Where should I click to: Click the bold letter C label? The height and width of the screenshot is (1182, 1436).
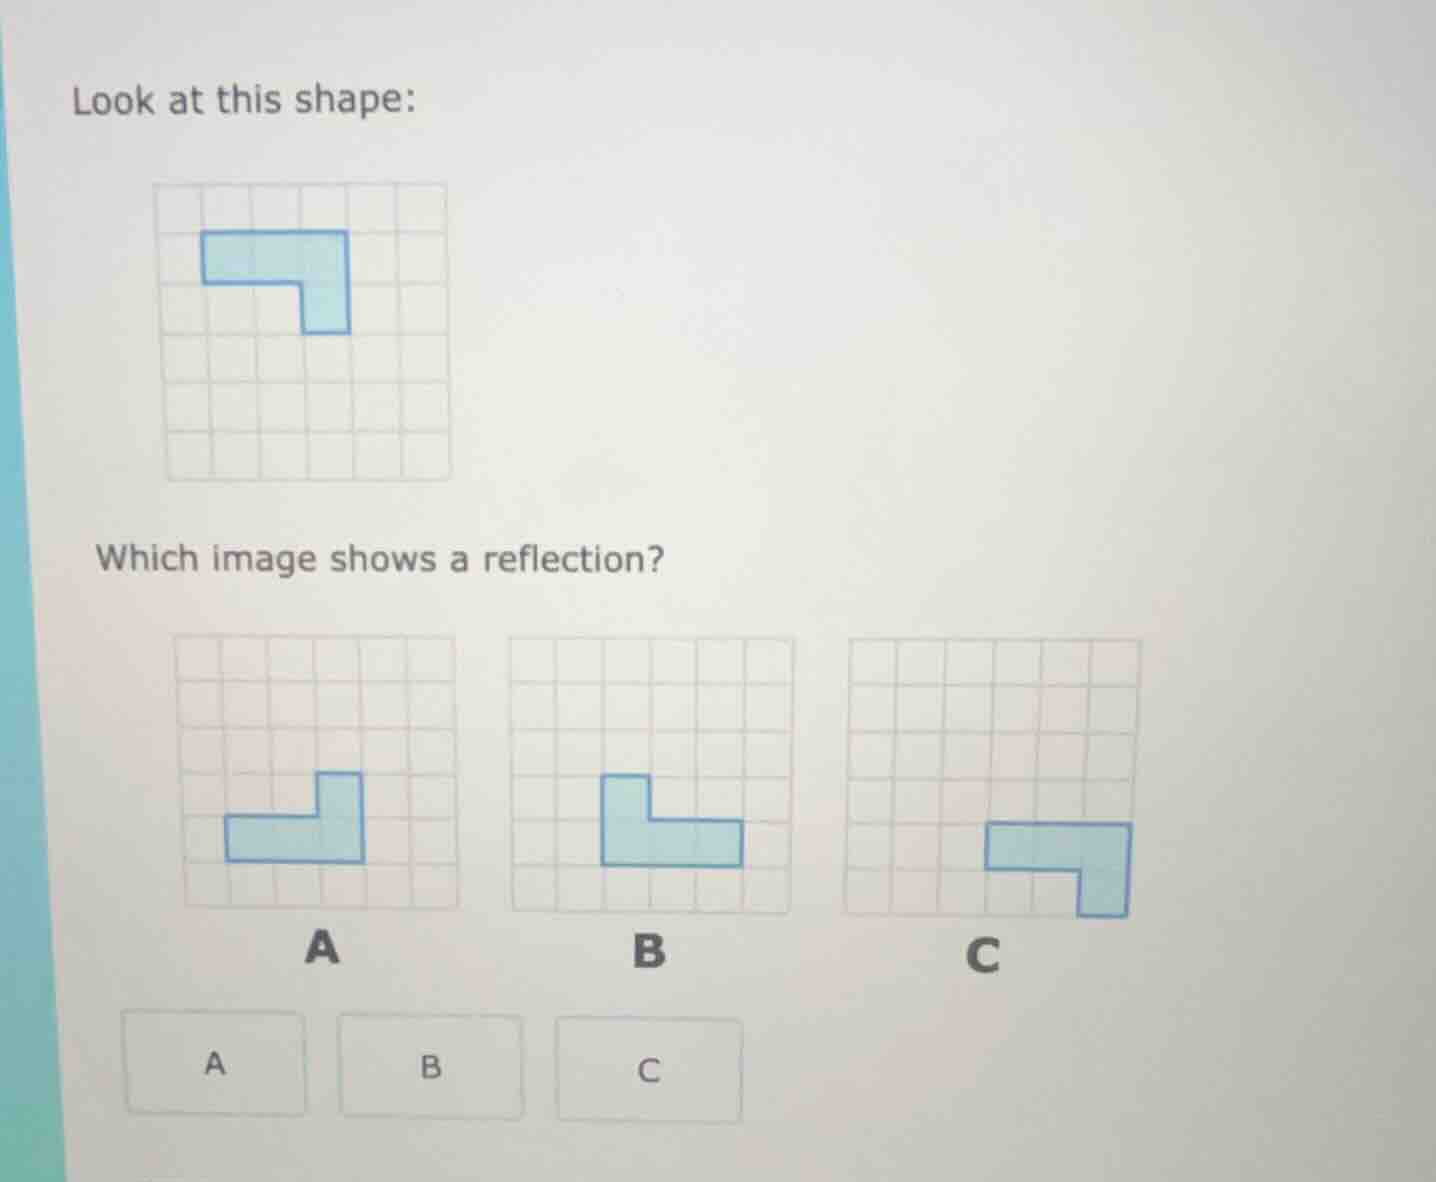985,957
